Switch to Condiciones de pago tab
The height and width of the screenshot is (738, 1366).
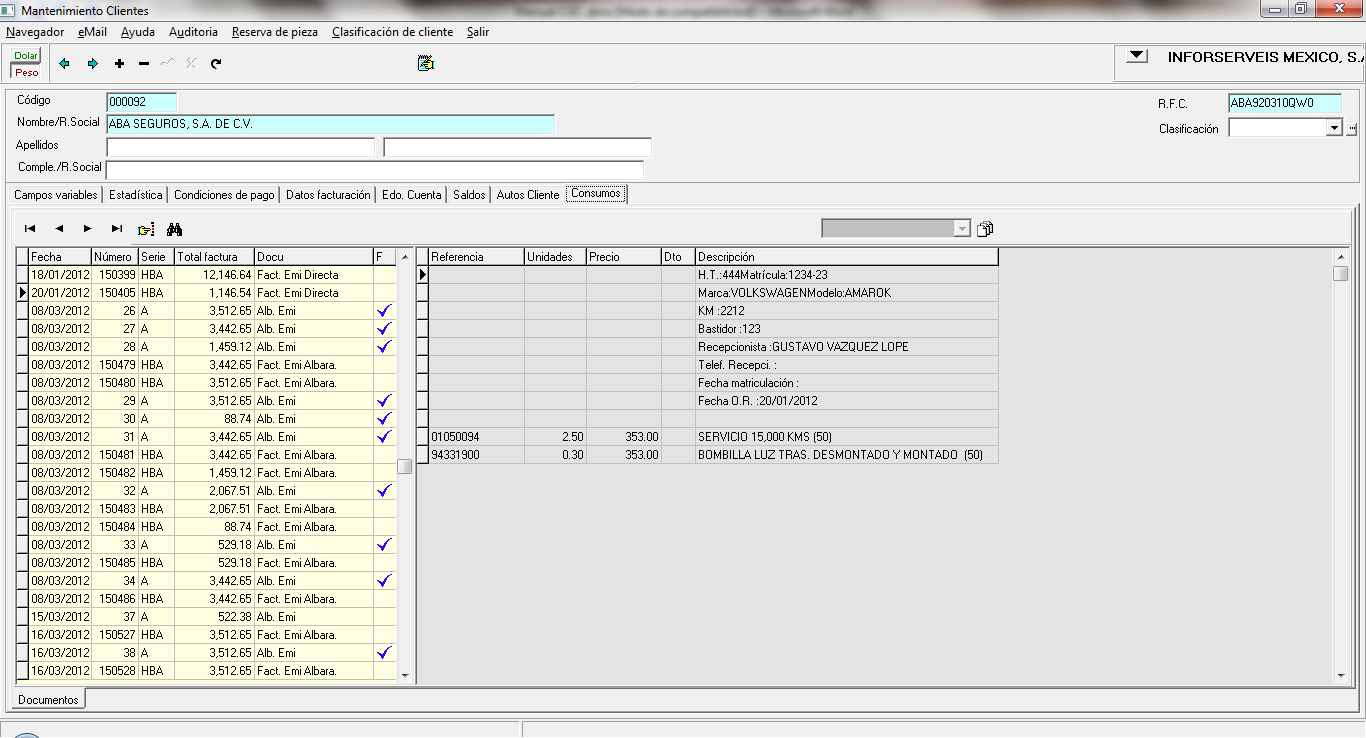224,195
